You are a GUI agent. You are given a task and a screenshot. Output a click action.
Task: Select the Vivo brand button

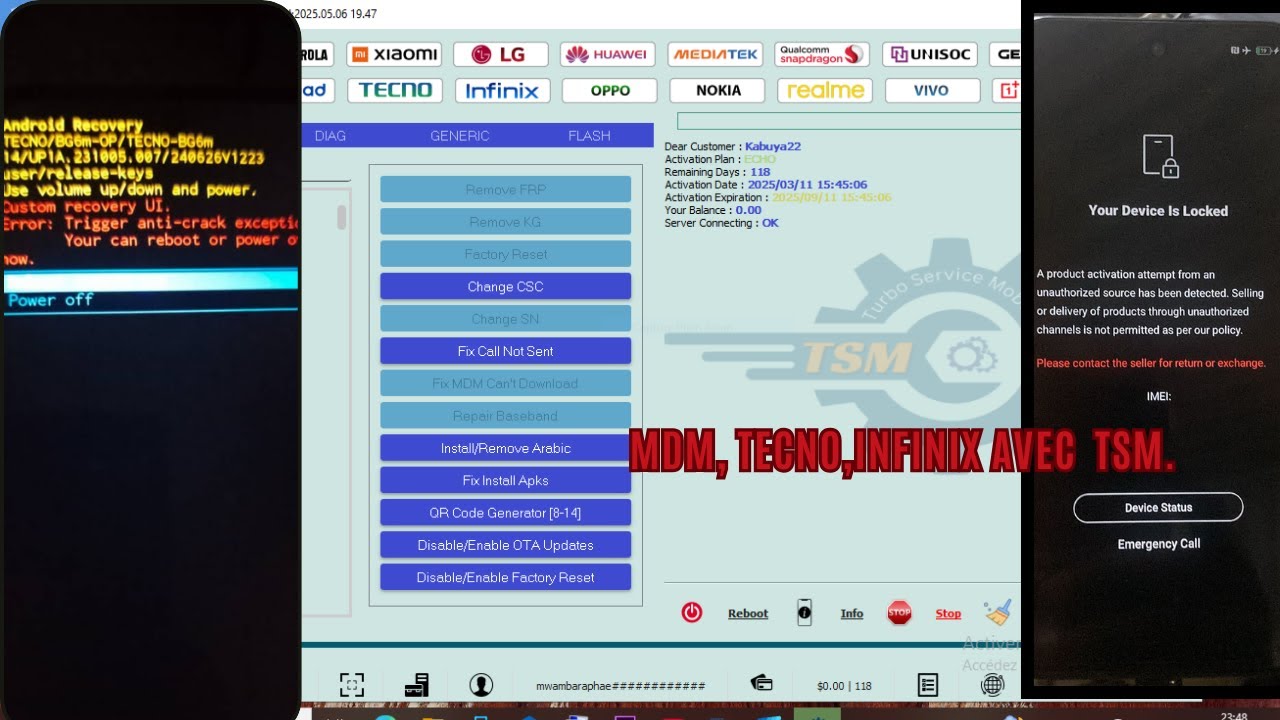click(931, 90)
